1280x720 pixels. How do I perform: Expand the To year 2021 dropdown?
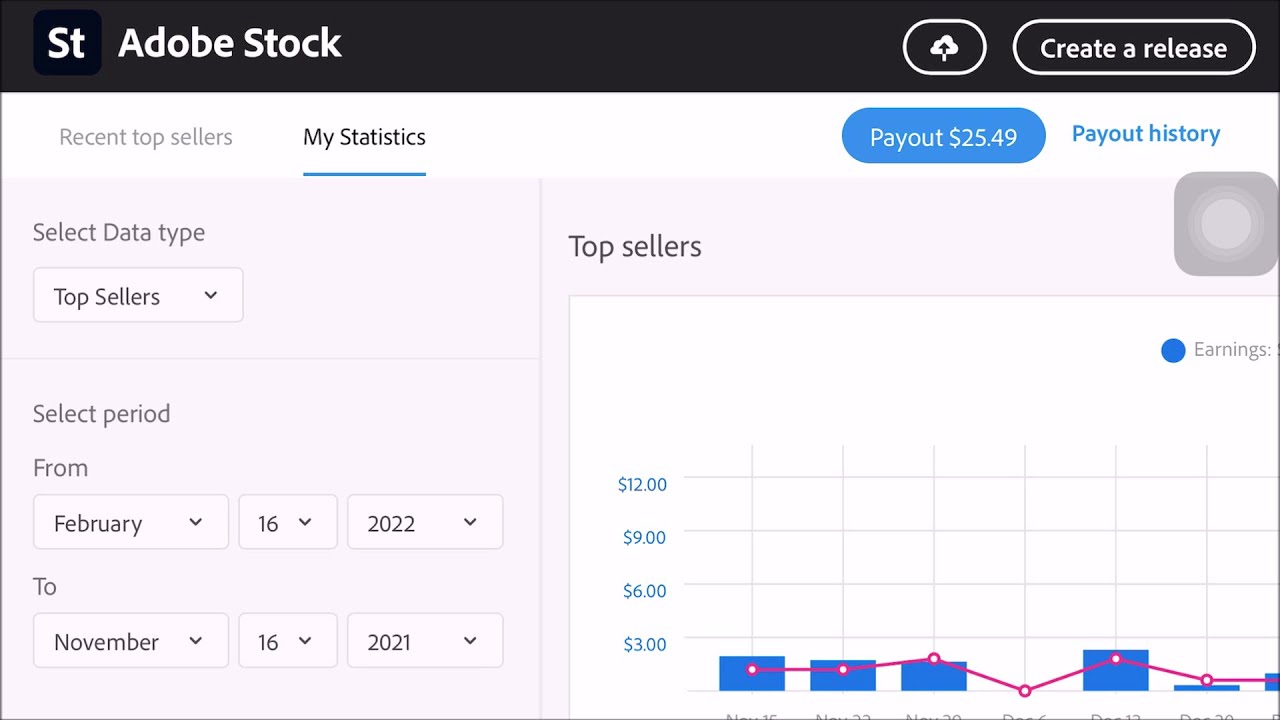[424, 641]
